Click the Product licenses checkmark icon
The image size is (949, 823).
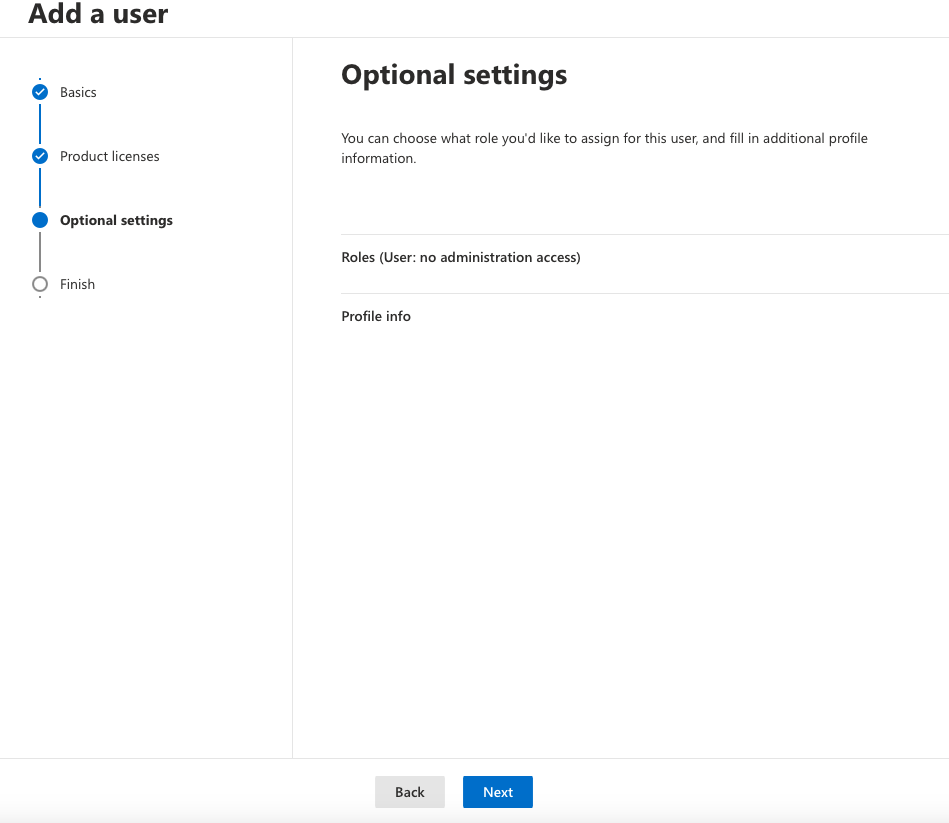pos(40,156)
